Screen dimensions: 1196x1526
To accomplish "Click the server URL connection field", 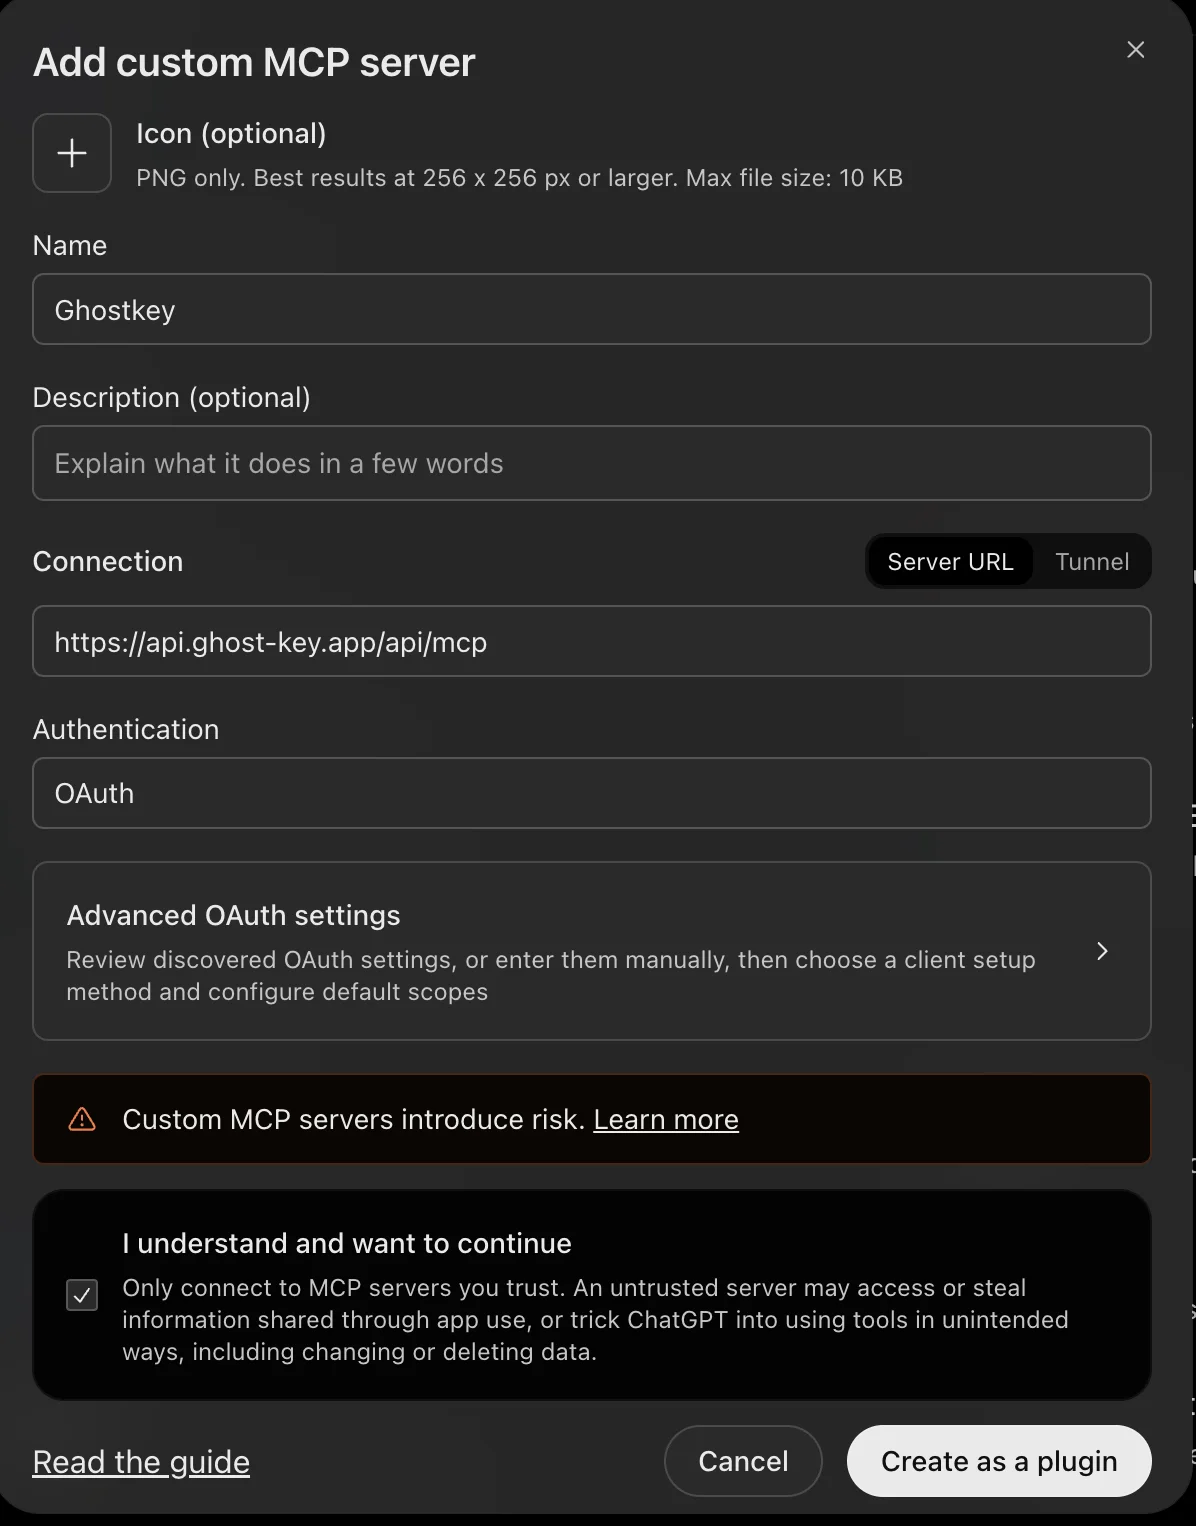I will (592, 641).
